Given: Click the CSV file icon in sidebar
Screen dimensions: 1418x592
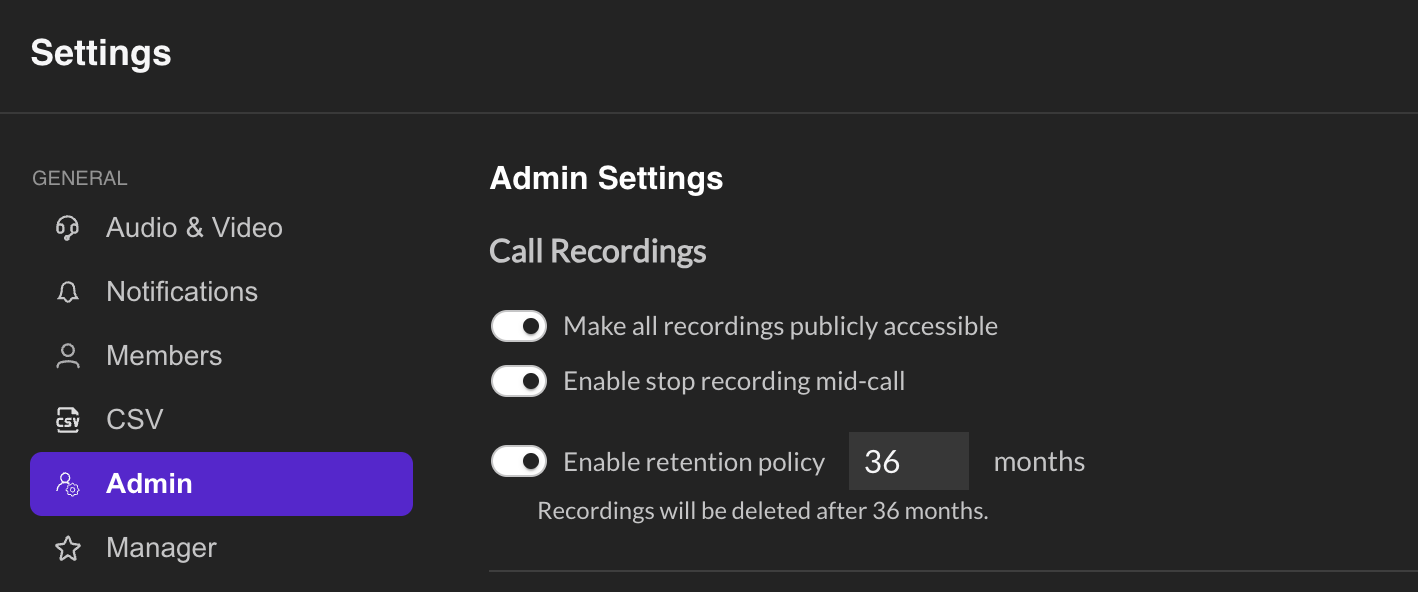Looking at the screenshot, I should tap(68, 420).
